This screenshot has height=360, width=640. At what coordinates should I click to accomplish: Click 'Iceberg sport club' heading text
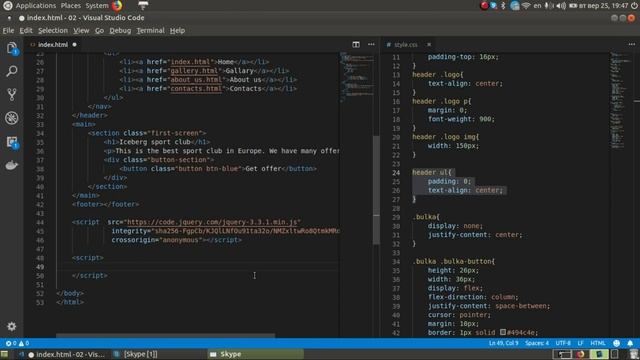point(155,142)
